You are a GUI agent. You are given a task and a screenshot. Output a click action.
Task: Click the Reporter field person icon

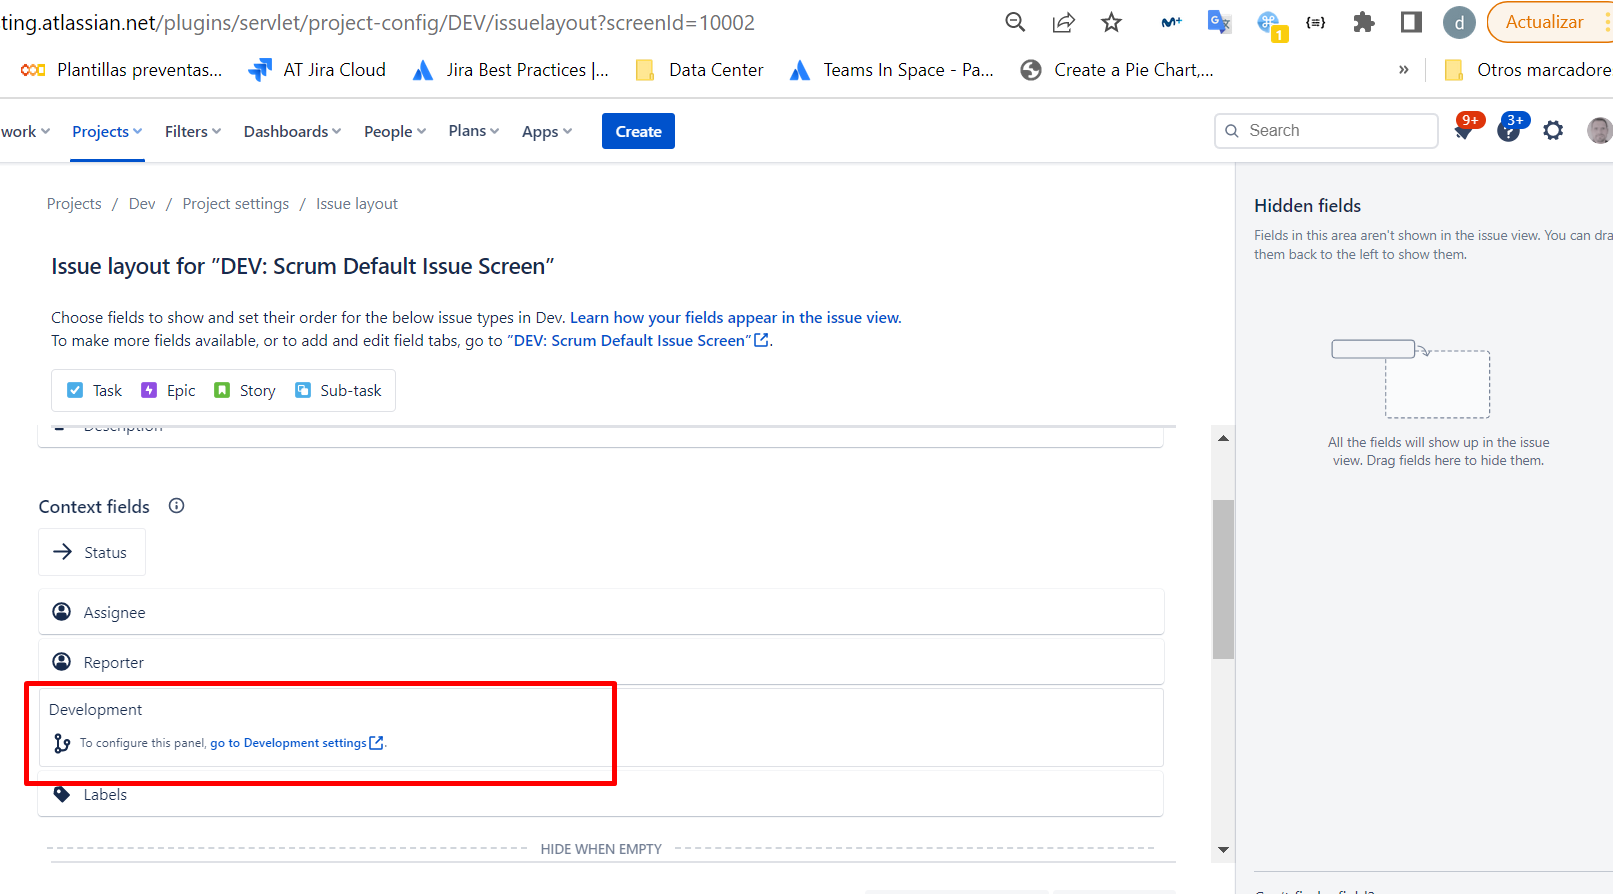point(62,662)
